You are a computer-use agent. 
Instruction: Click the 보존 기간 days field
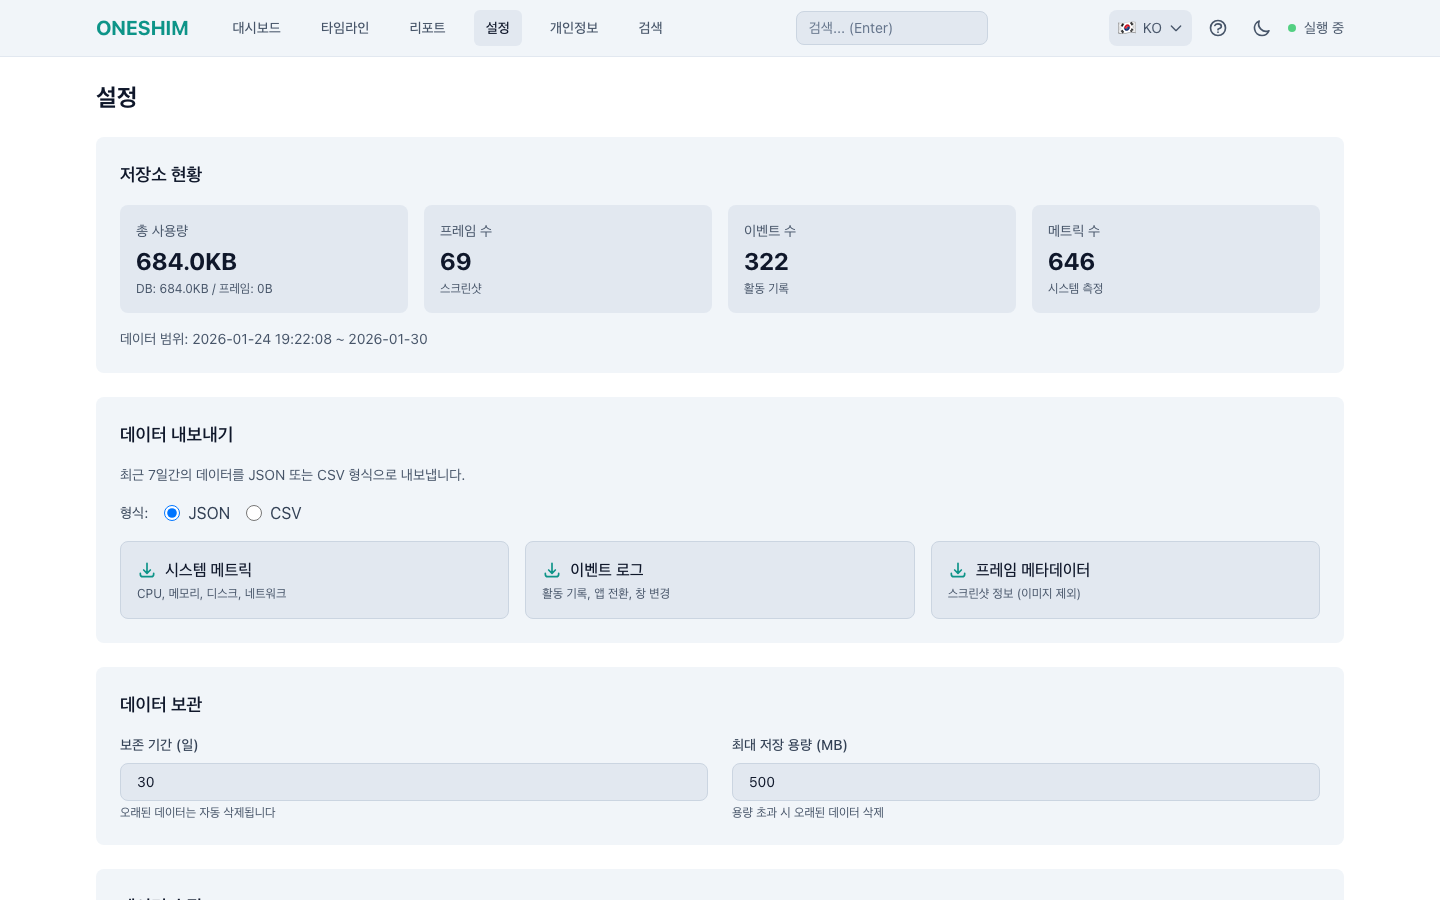coord(413,782)
